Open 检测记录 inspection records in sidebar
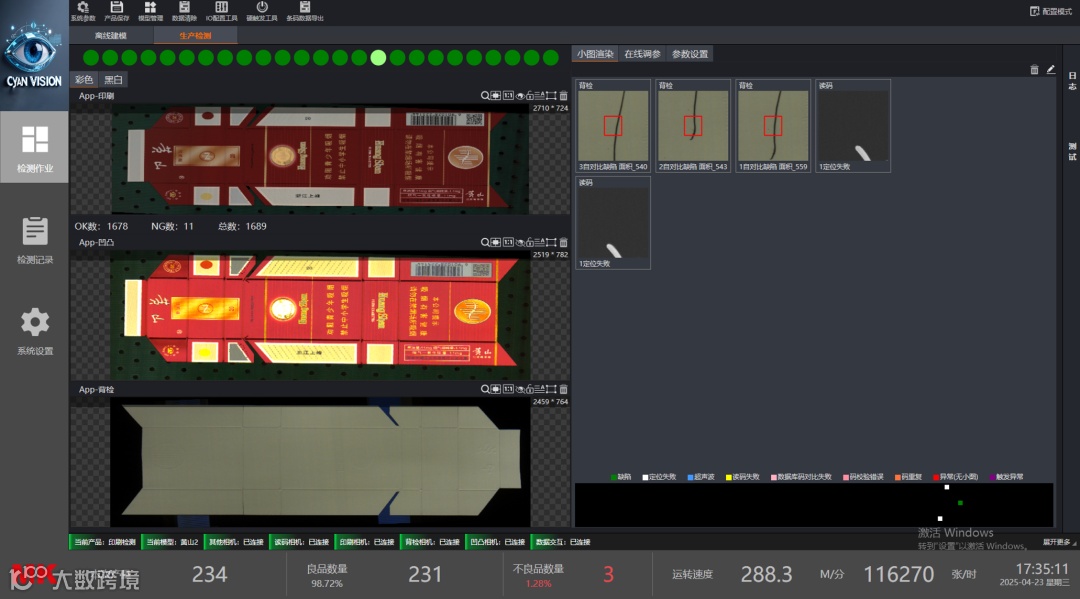 [x=34, y=240]
